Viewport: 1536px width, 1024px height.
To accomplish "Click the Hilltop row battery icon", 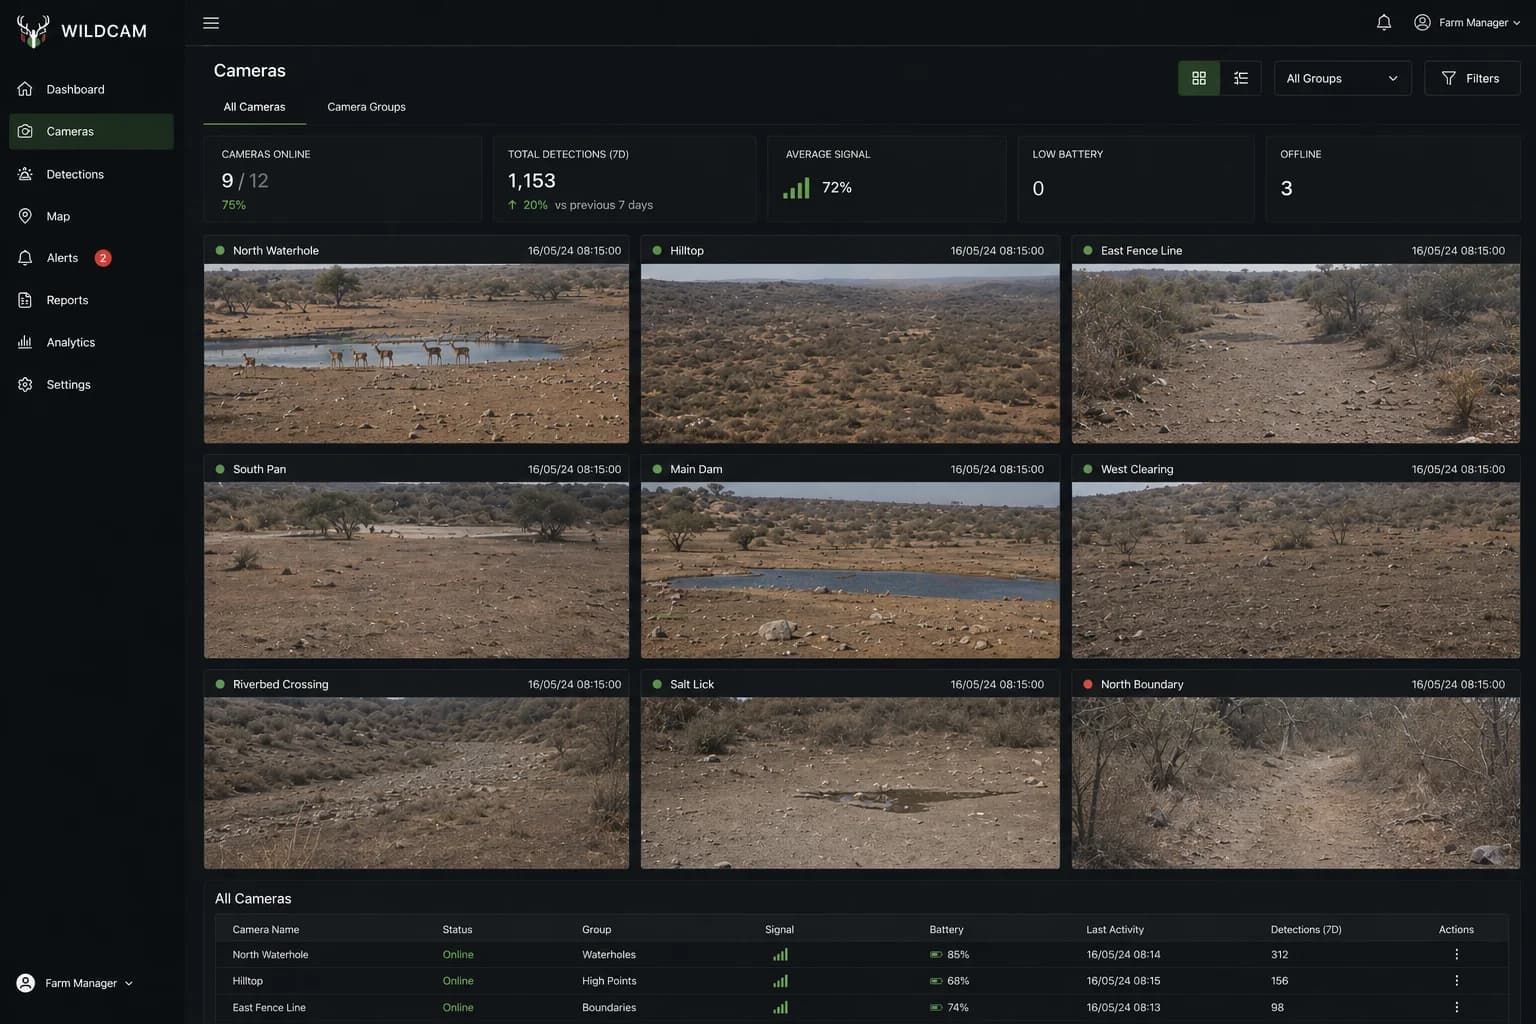I will (936, 981).
